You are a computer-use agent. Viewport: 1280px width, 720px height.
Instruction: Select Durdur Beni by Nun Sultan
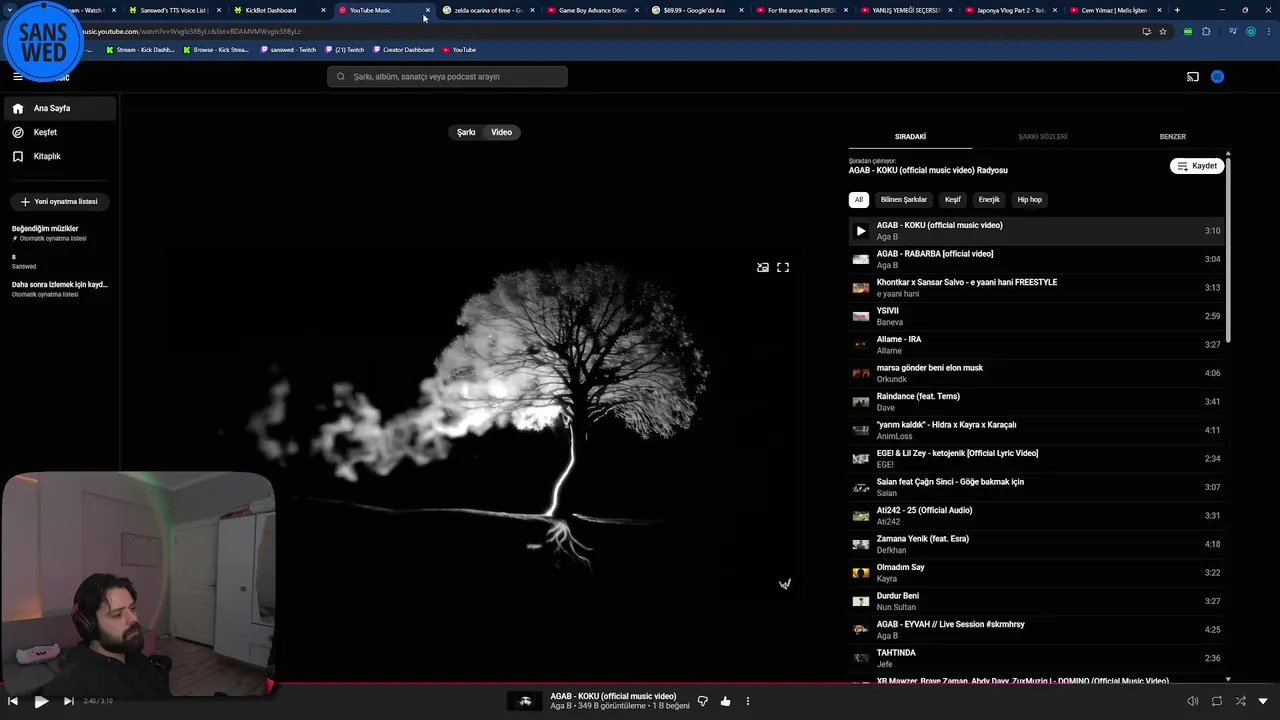click(x=1036, y=601)
